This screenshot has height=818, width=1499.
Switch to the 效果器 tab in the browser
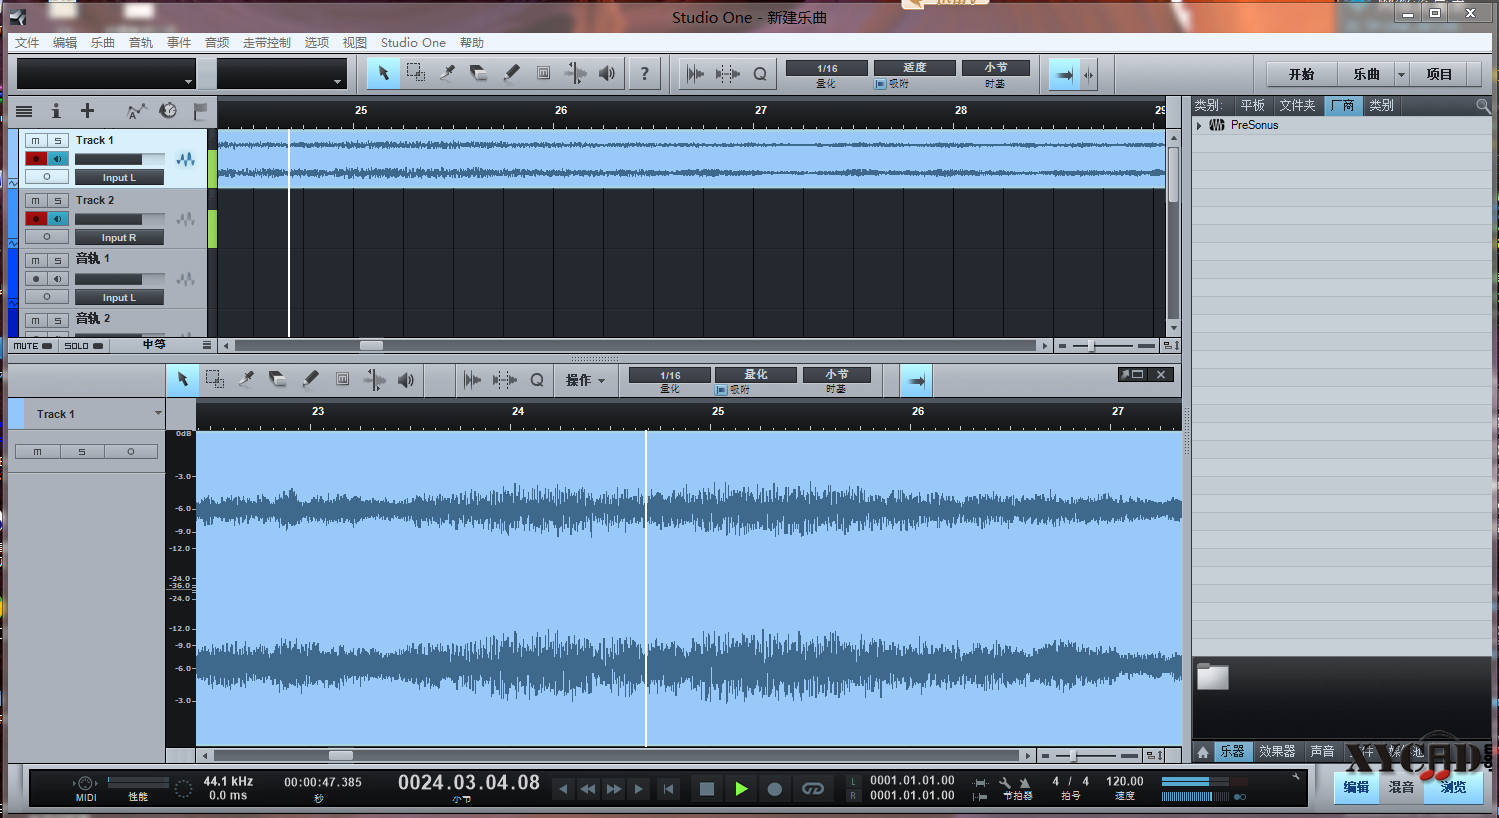click(x=1277, y=751)
